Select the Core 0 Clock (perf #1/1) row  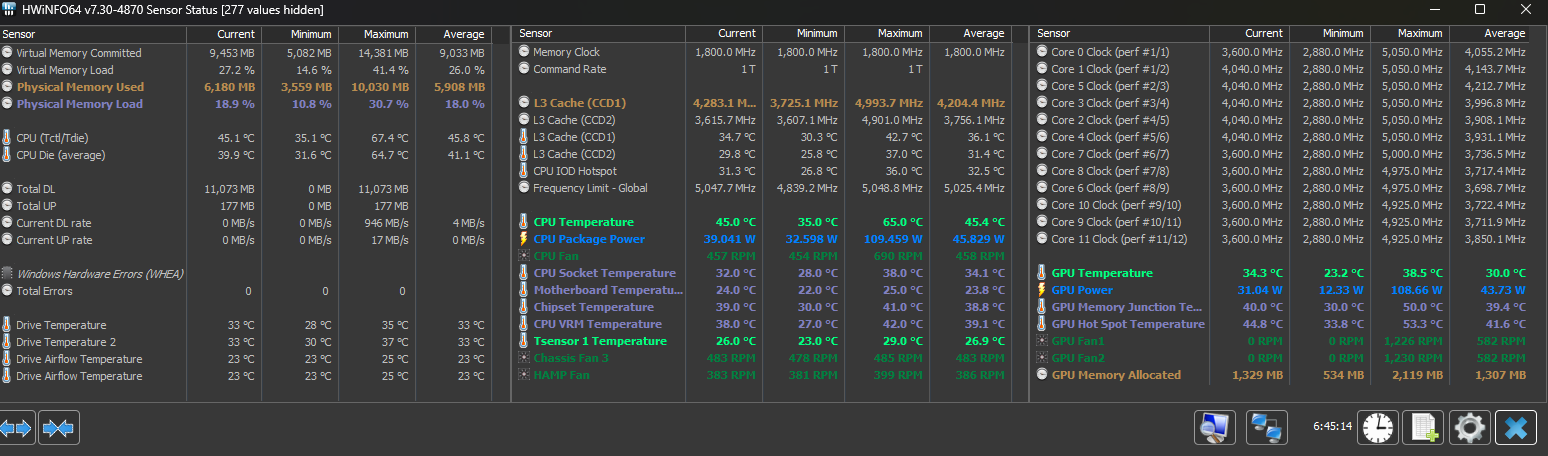pos(1282,52)
